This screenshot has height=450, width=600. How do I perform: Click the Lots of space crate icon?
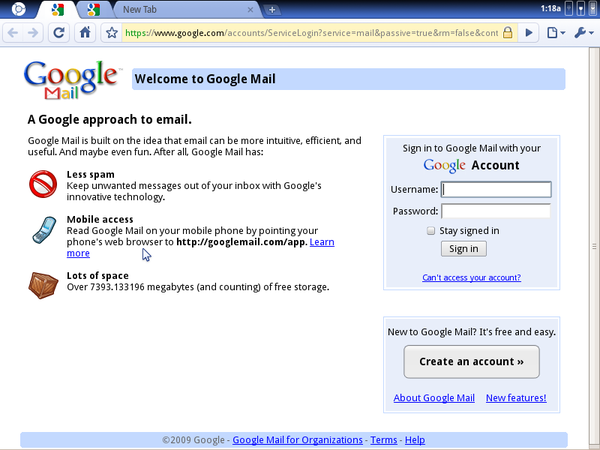[43, 285]
